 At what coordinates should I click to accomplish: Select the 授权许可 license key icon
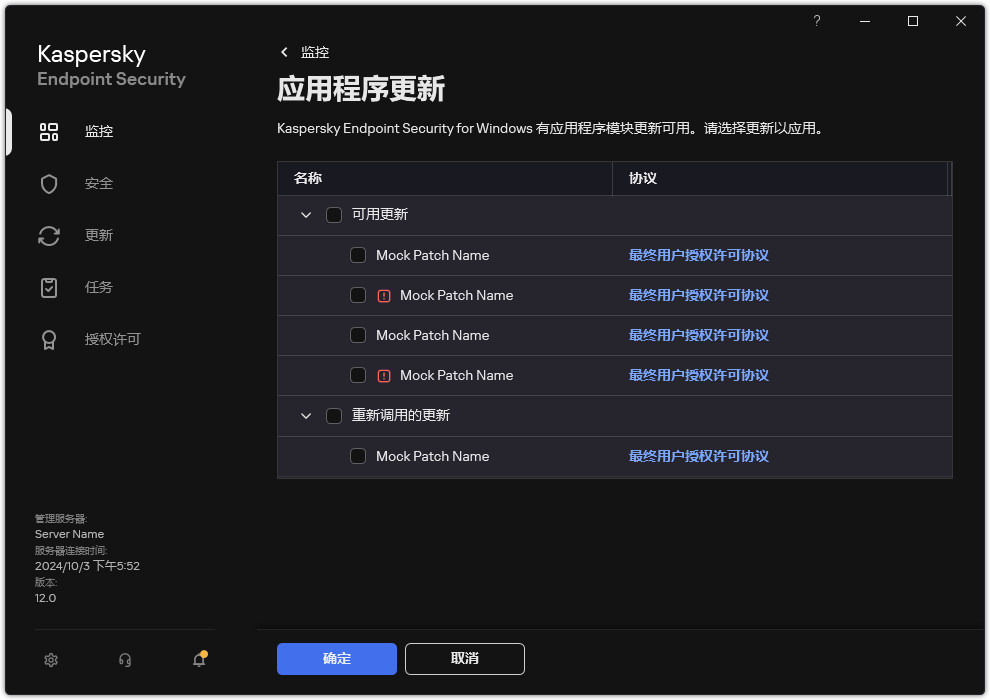pos(49,339)
